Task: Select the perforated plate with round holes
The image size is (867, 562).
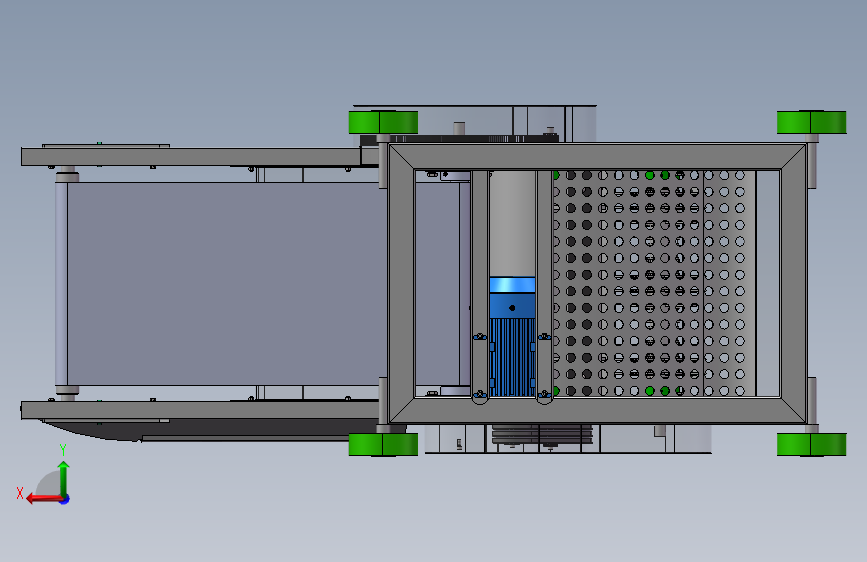Action: (654, 283)
